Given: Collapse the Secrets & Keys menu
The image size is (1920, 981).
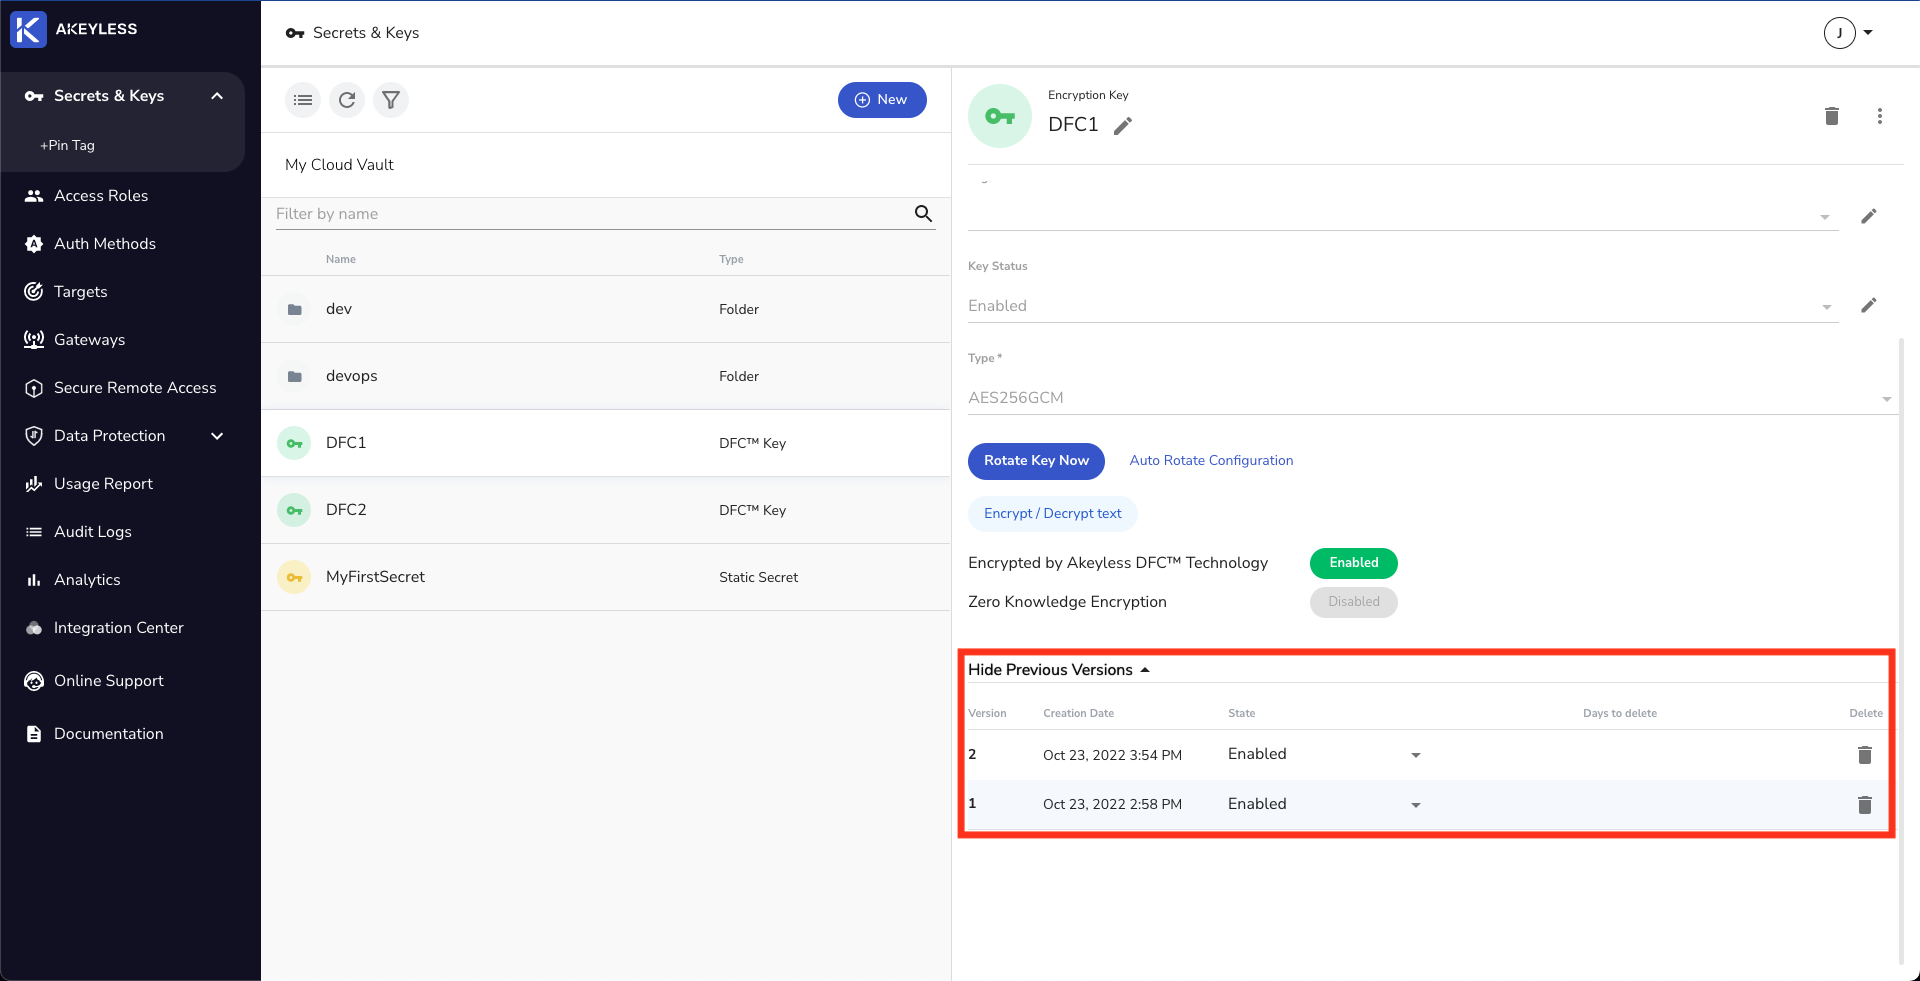Looking at the screenshot, I should click(x=217, y=96).
